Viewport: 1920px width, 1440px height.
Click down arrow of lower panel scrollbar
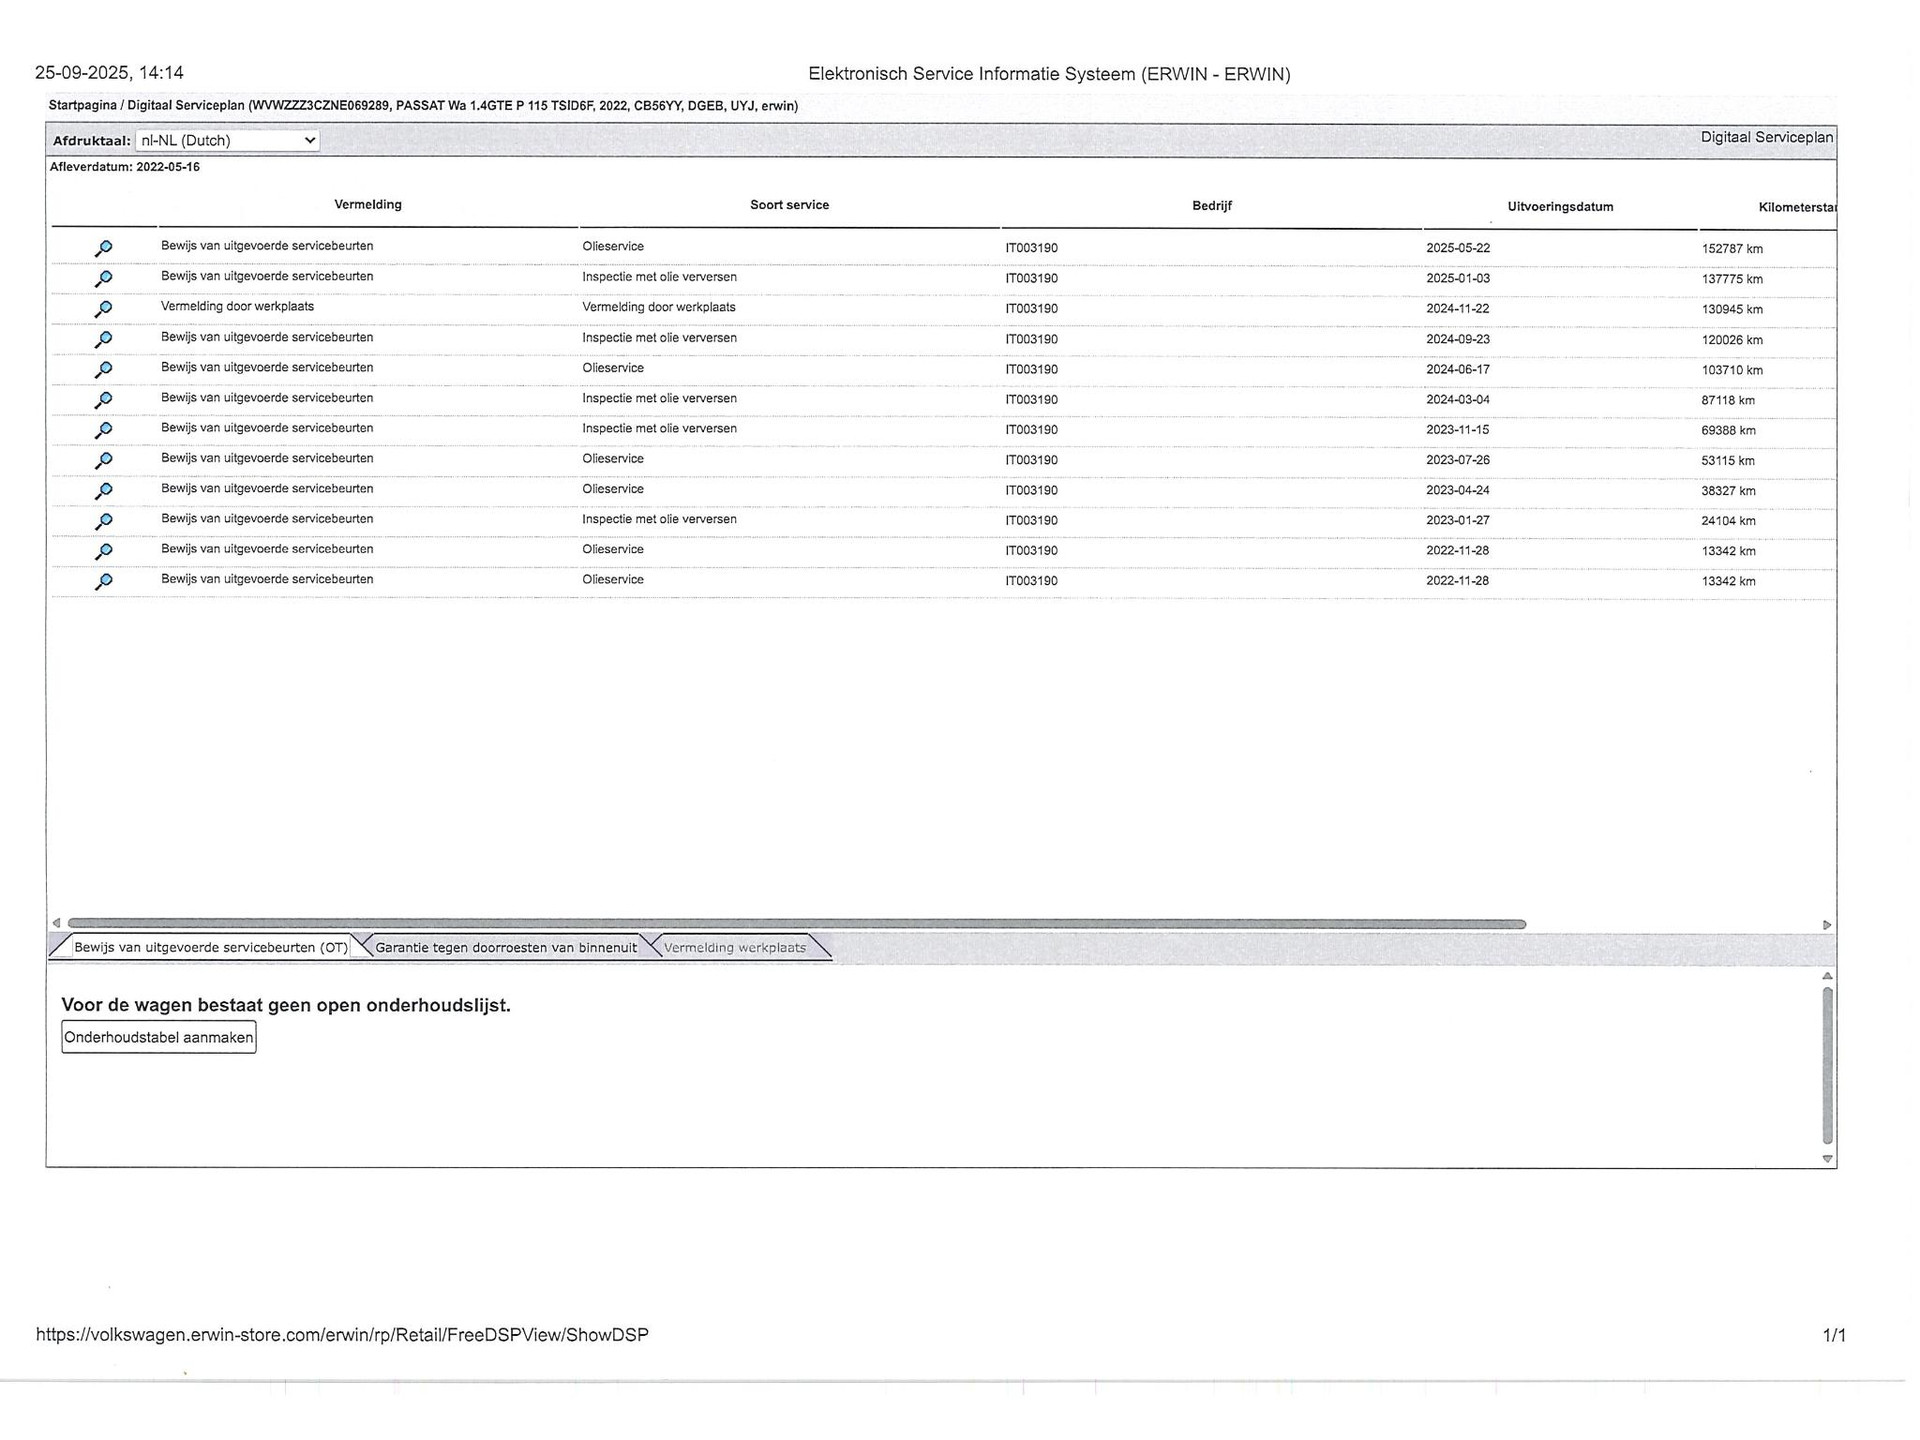click(x=1827, y=1159)
